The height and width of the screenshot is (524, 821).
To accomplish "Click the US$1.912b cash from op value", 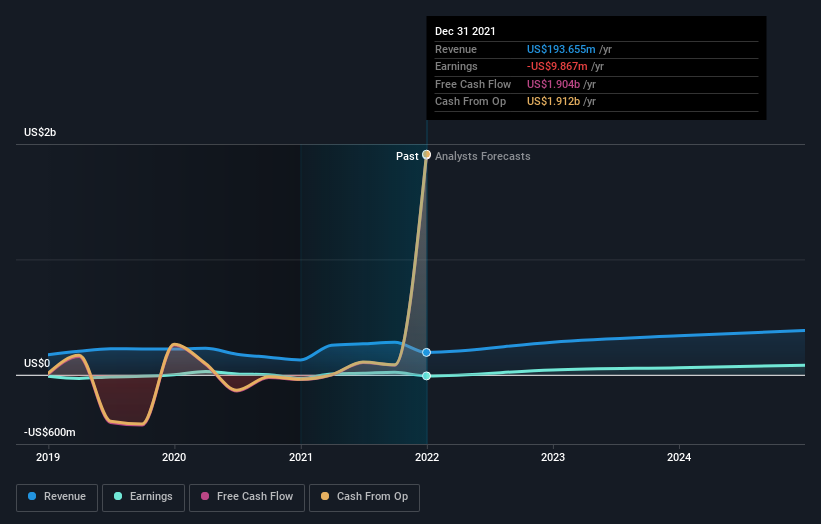I will [x=553, y=102].
